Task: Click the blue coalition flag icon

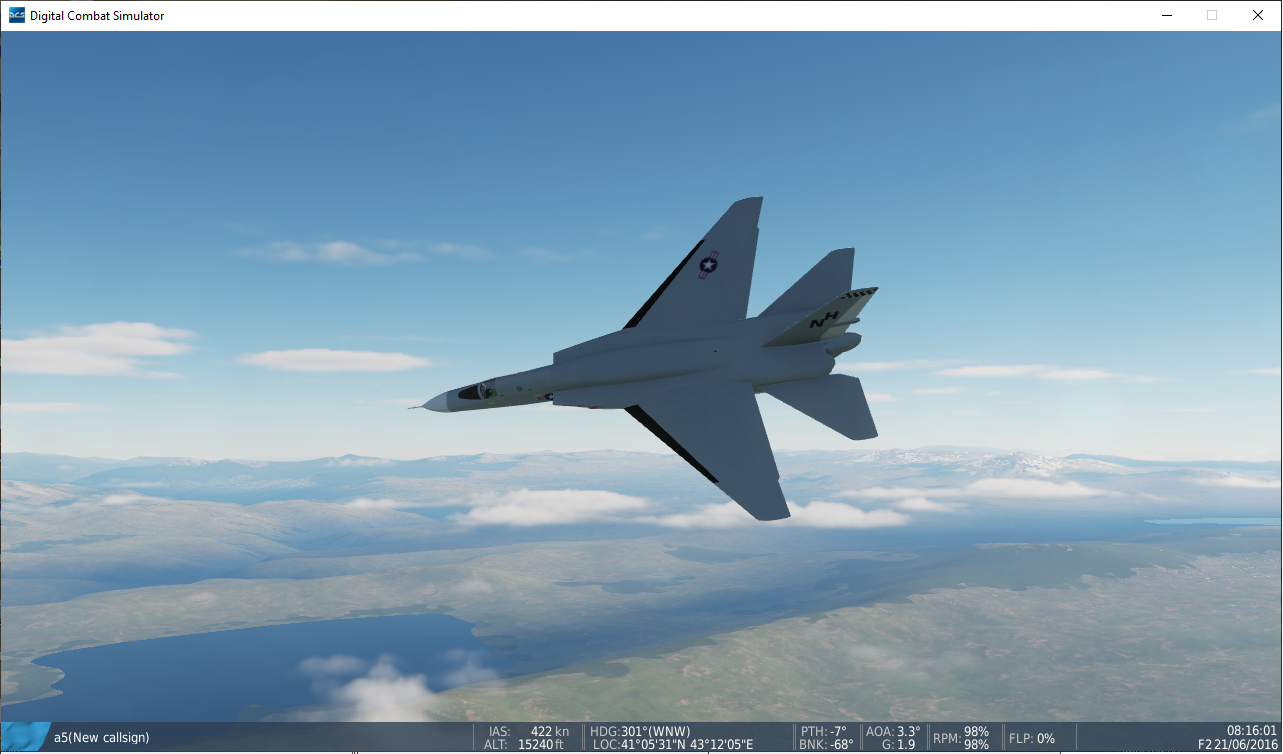Action: tap(26, 736)
